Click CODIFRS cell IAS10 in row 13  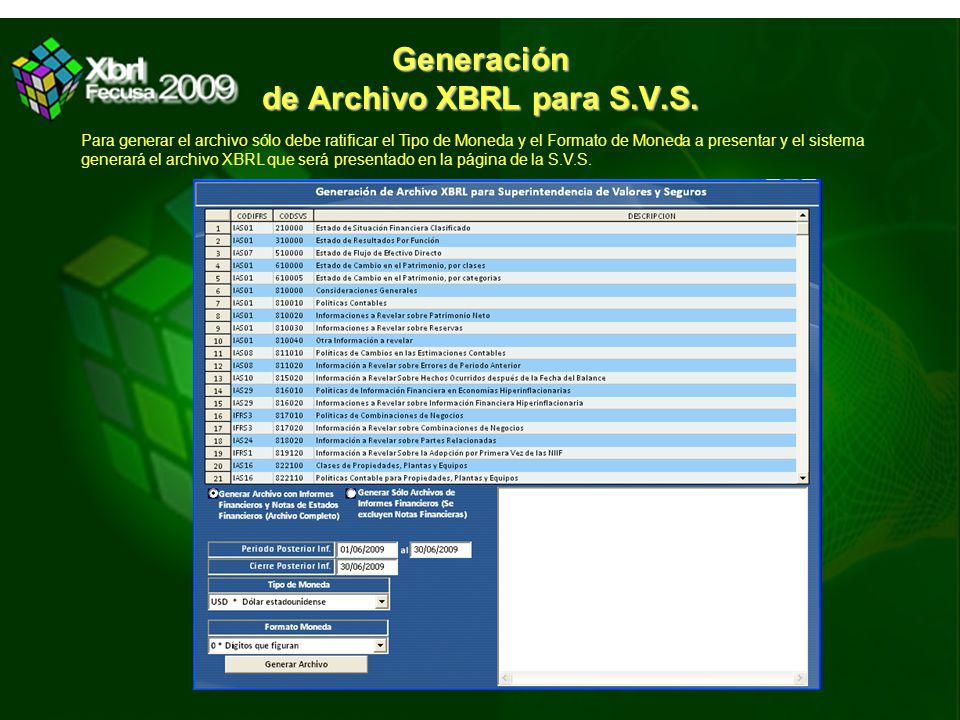[x=252, y=378]
